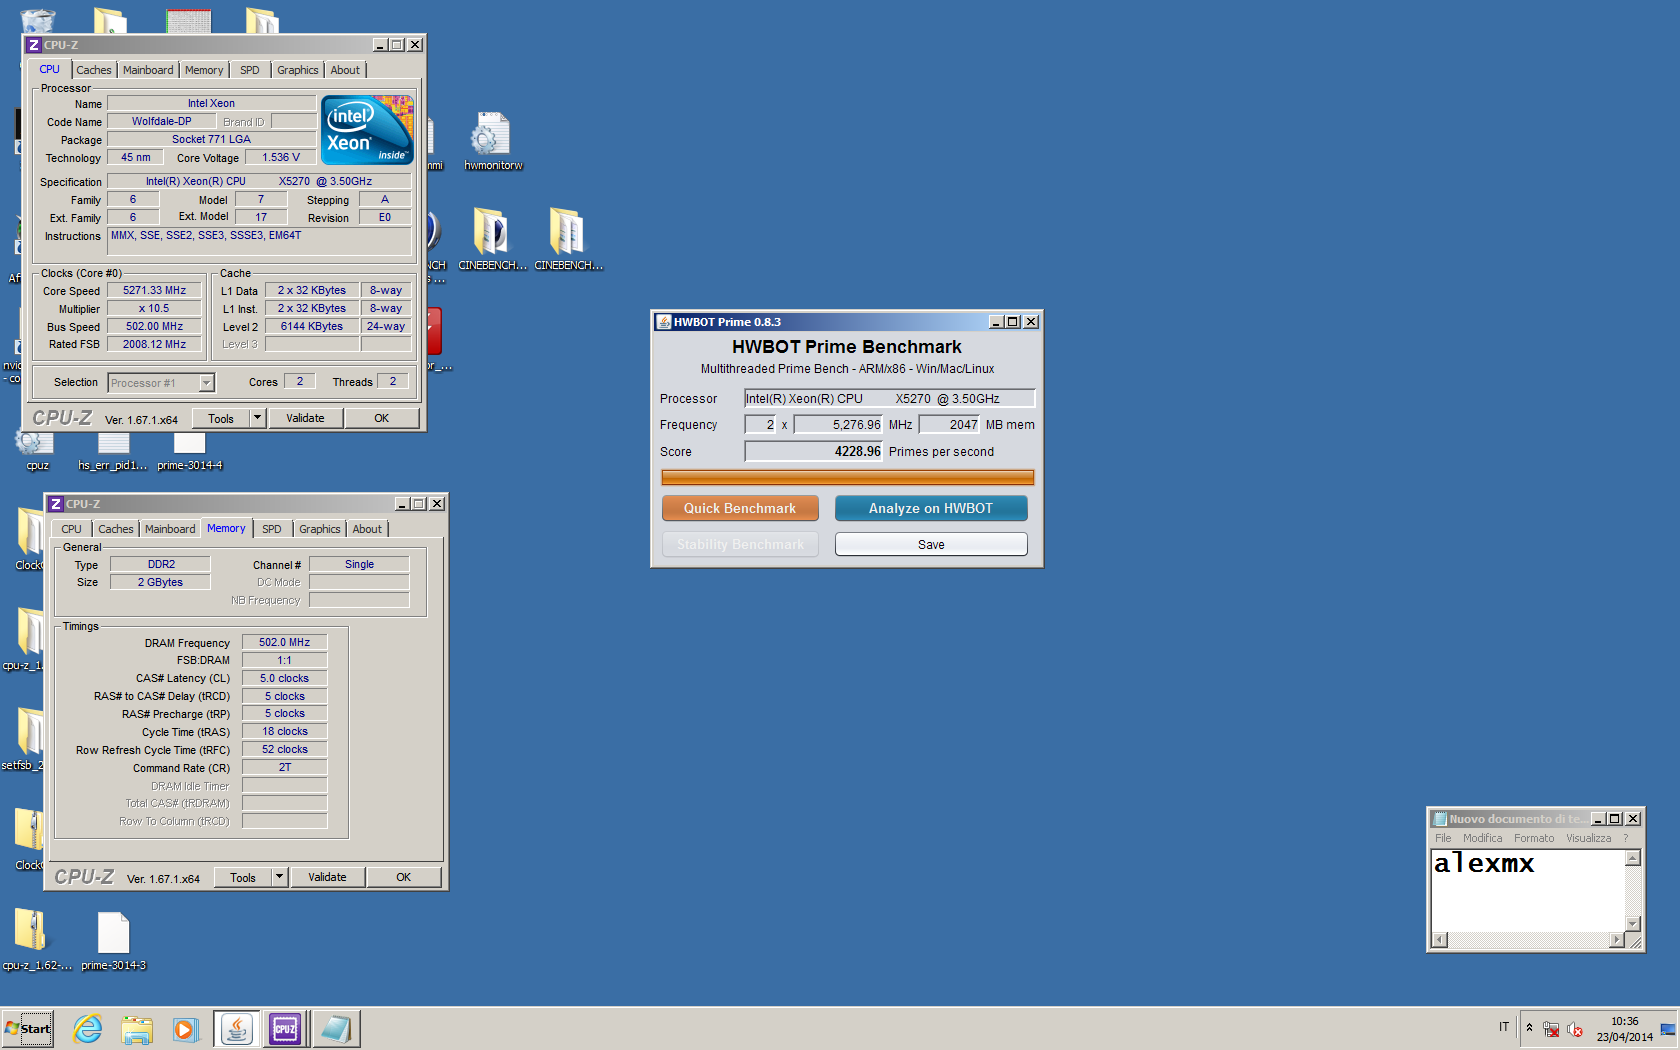The height and width of the screenshot is (1050, 1680).
Task: Click the Intel Xeon inside logo
Action: (x=367, y=130)
